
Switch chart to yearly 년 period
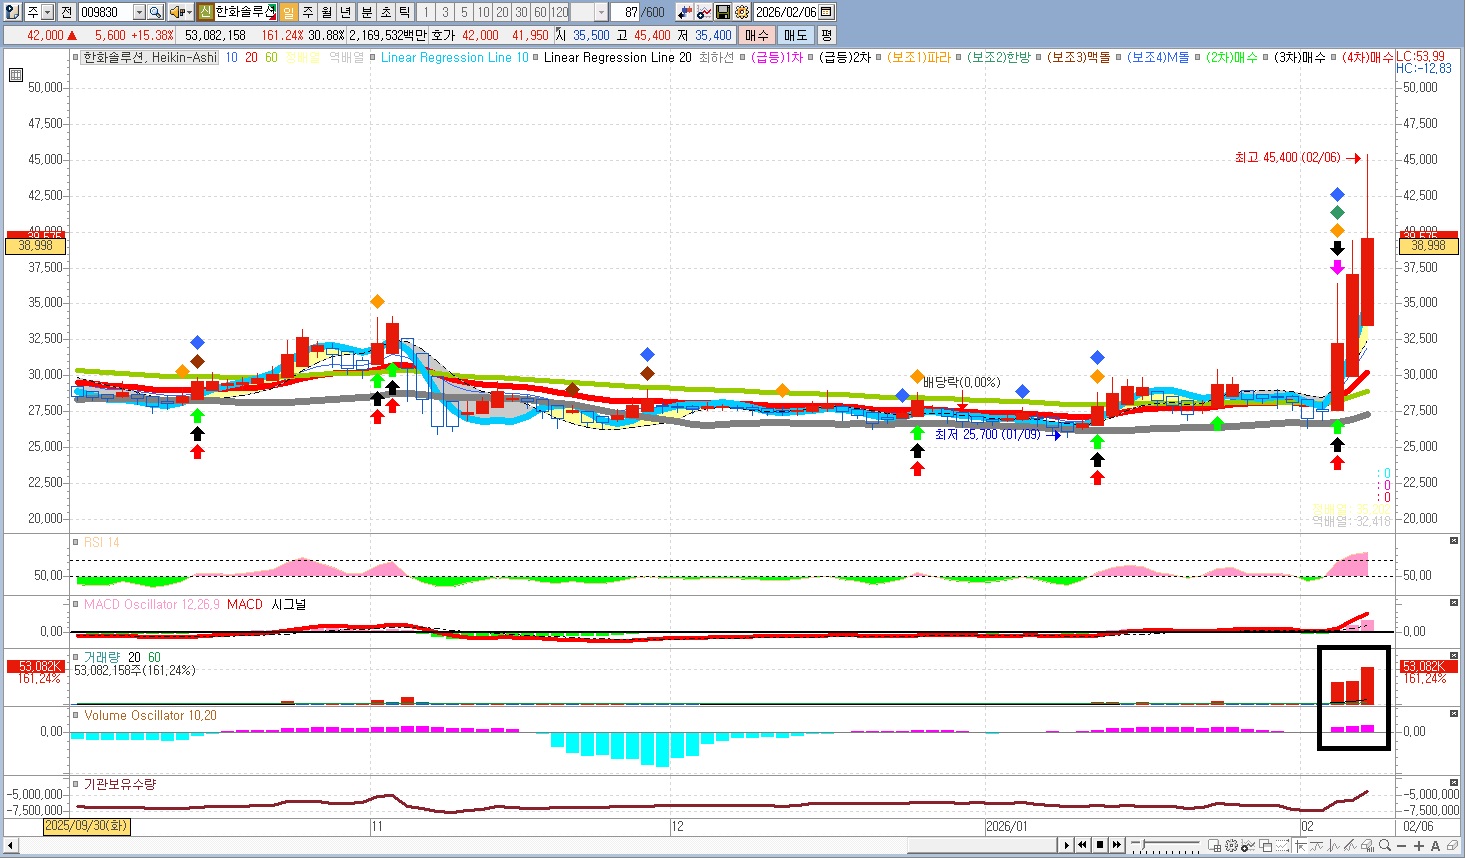point(346,12)
